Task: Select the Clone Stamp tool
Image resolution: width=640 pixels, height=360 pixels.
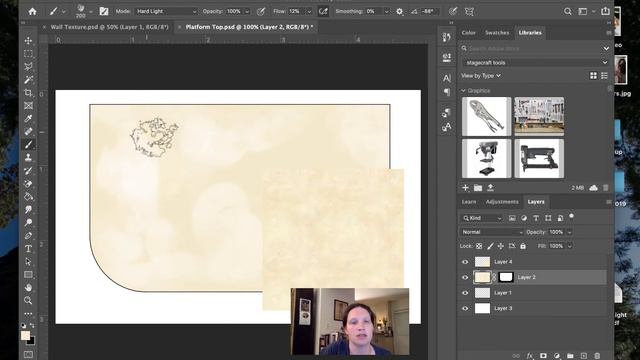Action: (28, 158)
